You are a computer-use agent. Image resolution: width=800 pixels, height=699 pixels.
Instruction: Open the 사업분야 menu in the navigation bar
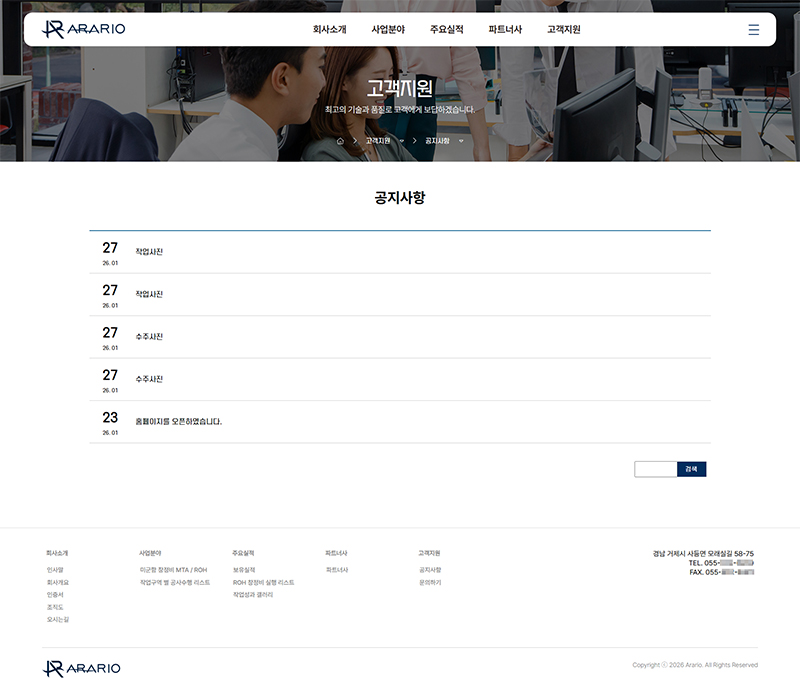point(388,30)
